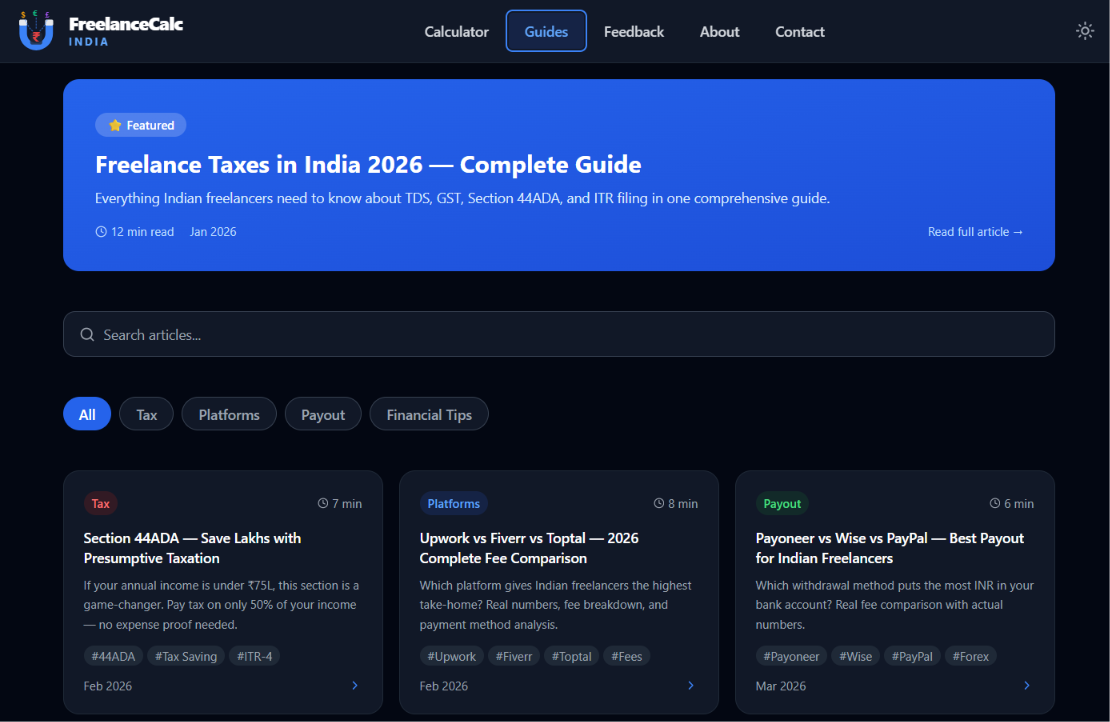Select the All filter pill
Viewport: 1110px width, 722px height.
pos(87,414)
